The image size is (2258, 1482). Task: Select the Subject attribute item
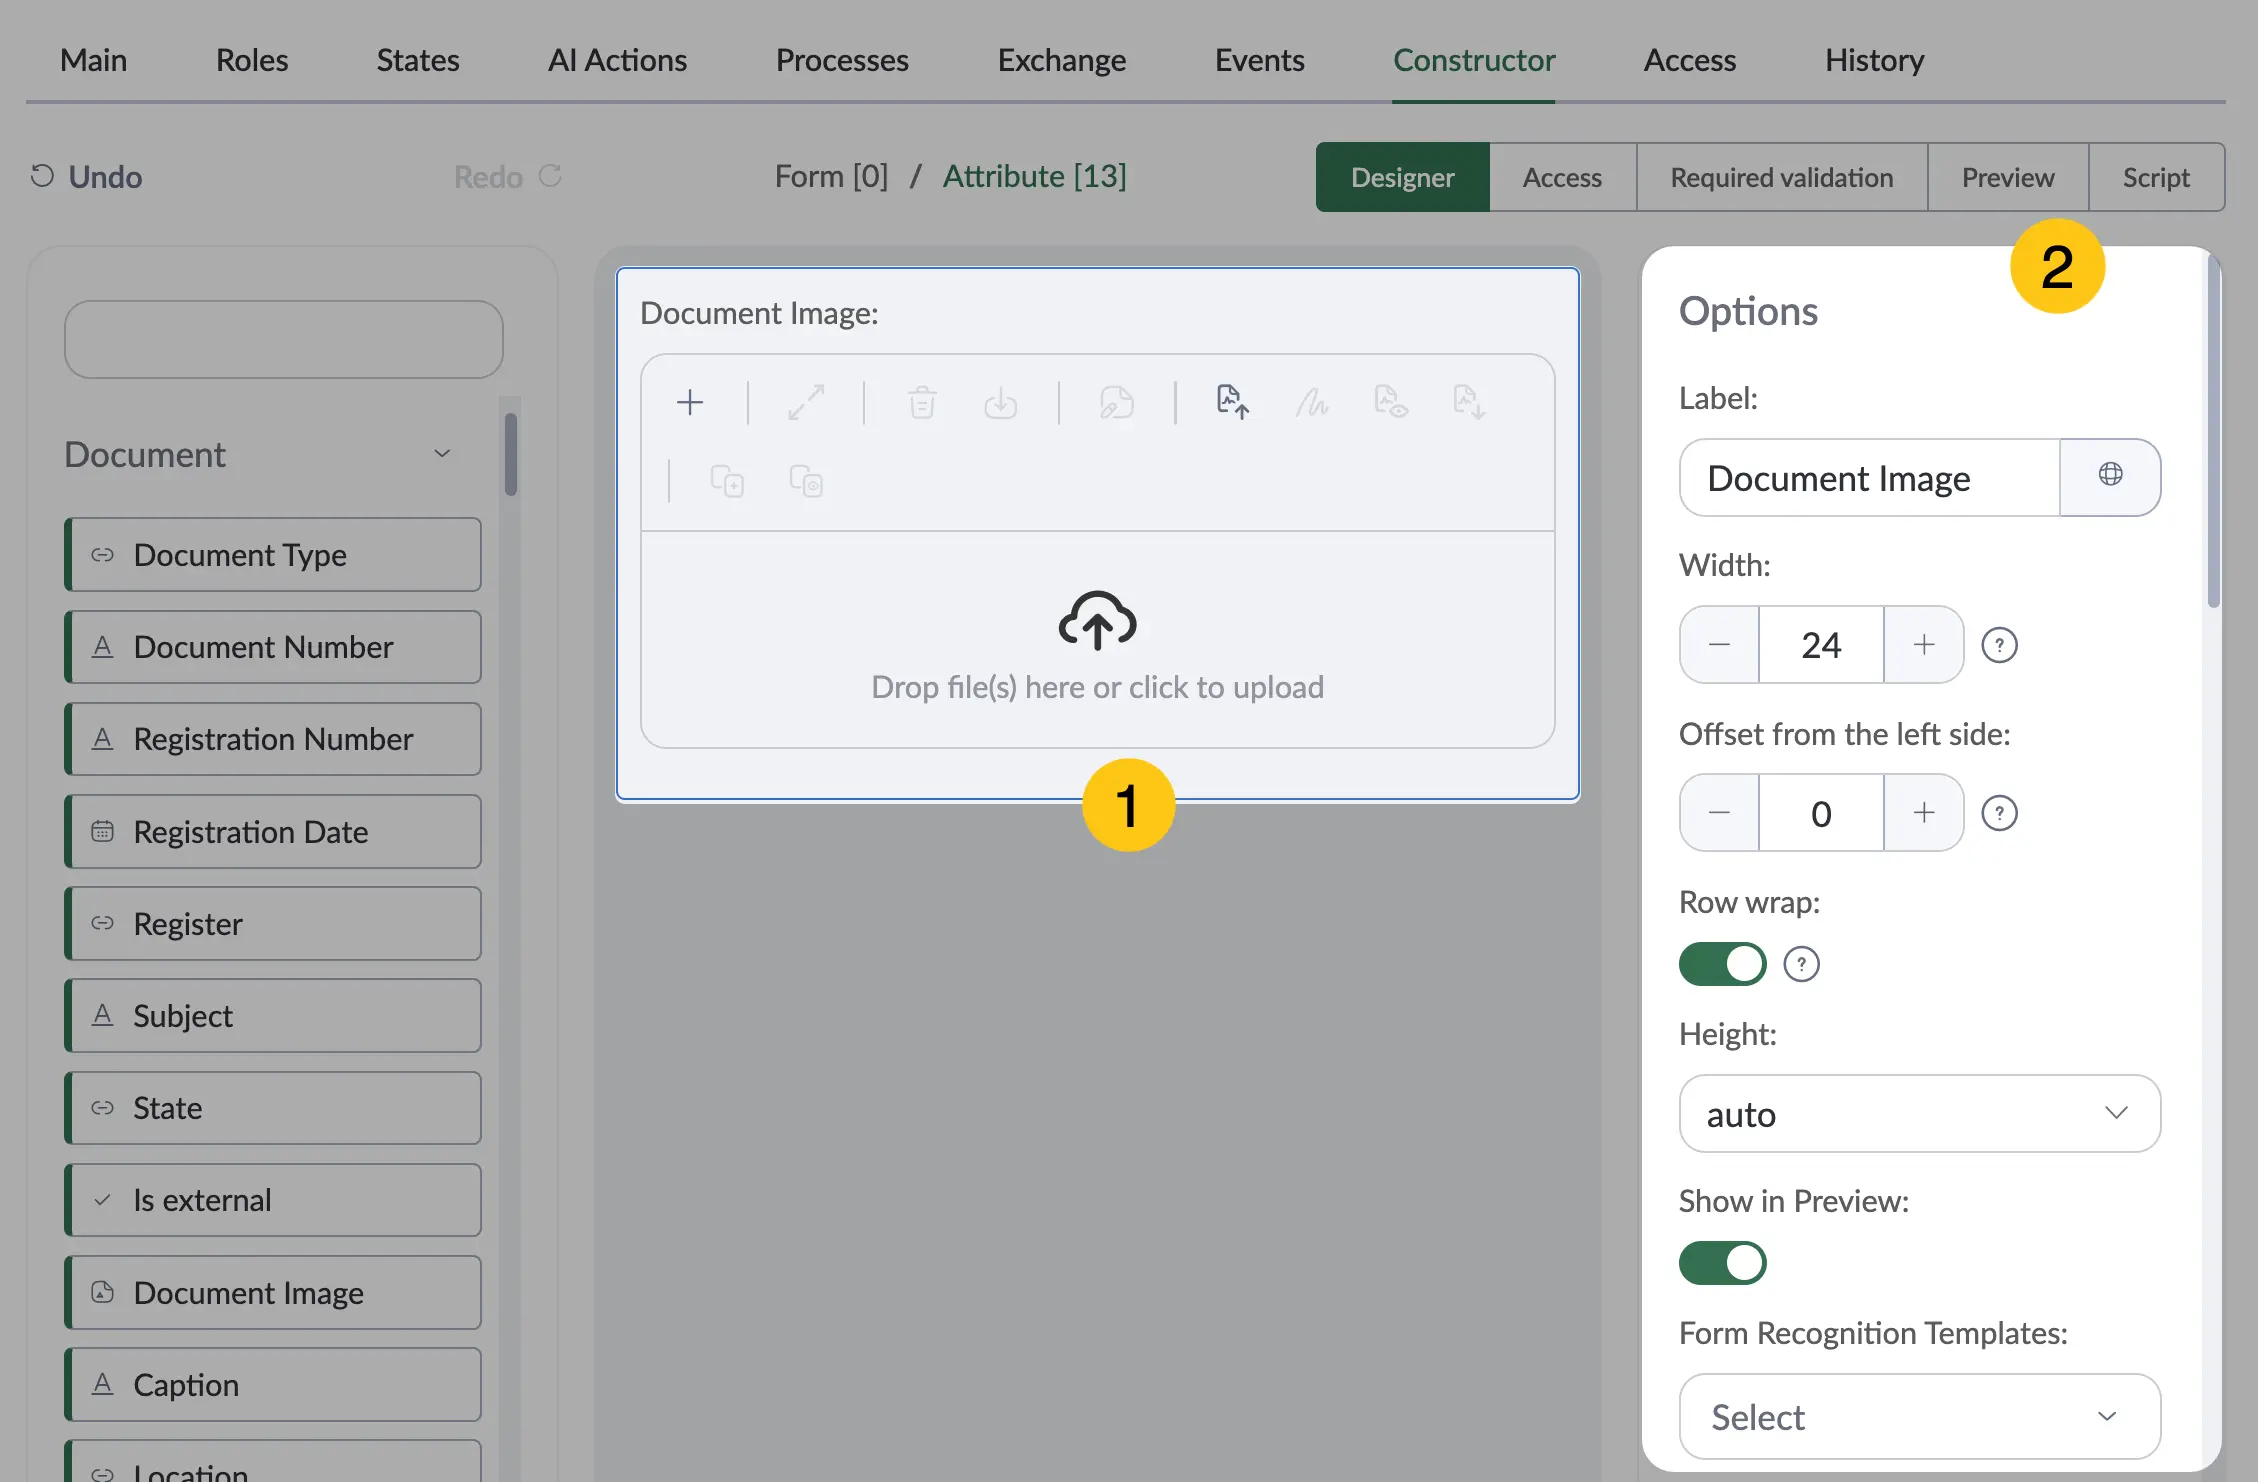(273, 1016)
